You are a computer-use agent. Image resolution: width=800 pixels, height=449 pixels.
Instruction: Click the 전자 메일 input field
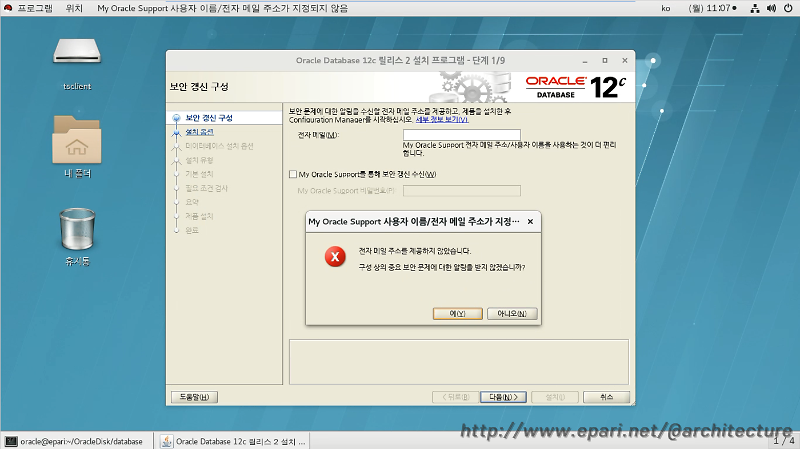[x=462, y=135]
